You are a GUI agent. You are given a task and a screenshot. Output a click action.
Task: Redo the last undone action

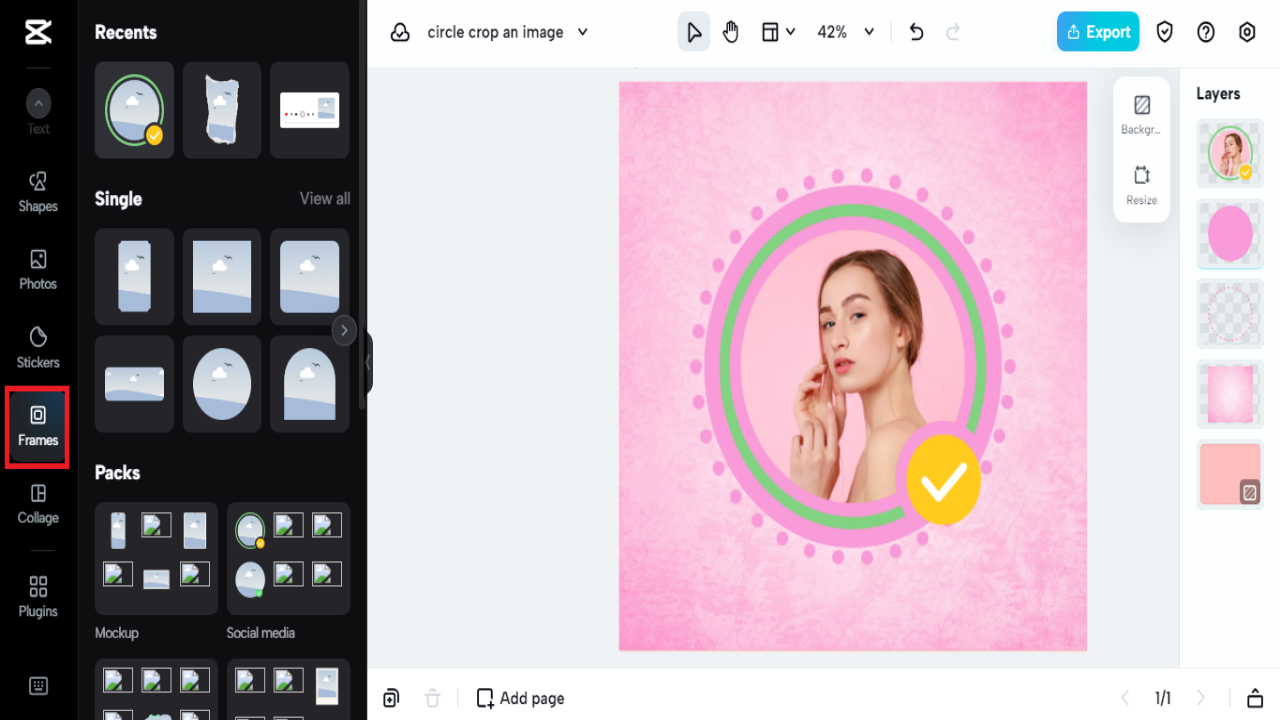click(x=953, y=32)
